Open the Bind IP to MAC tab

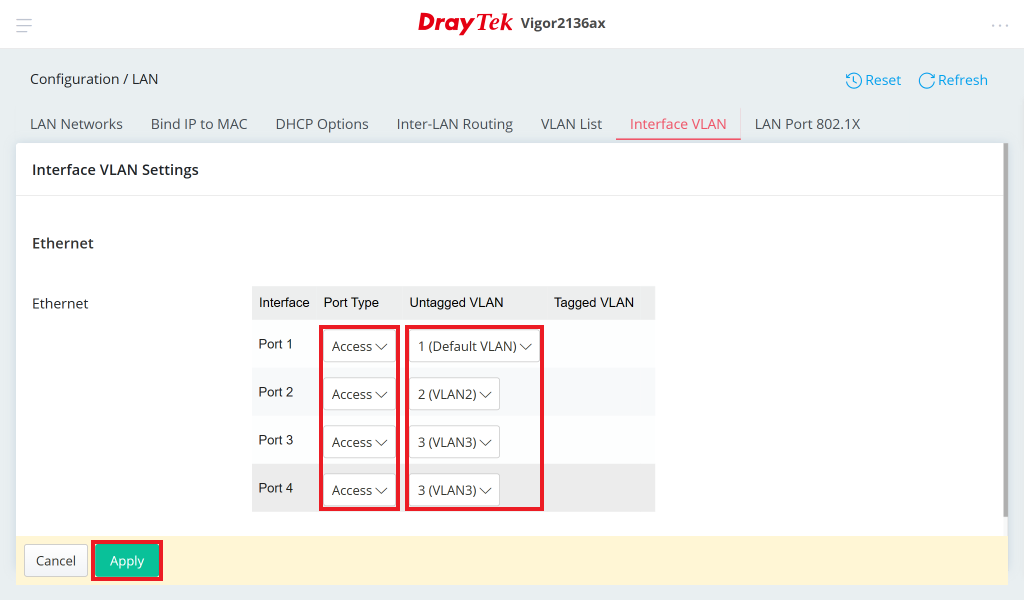click(199, 124)
